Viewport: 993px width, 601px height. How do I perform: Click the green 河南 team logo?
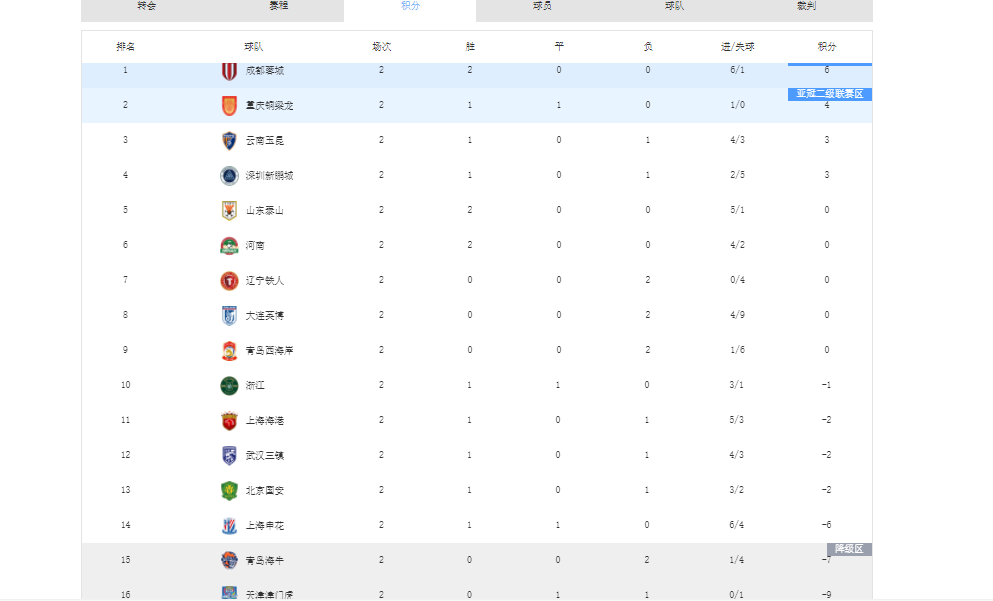229,245
